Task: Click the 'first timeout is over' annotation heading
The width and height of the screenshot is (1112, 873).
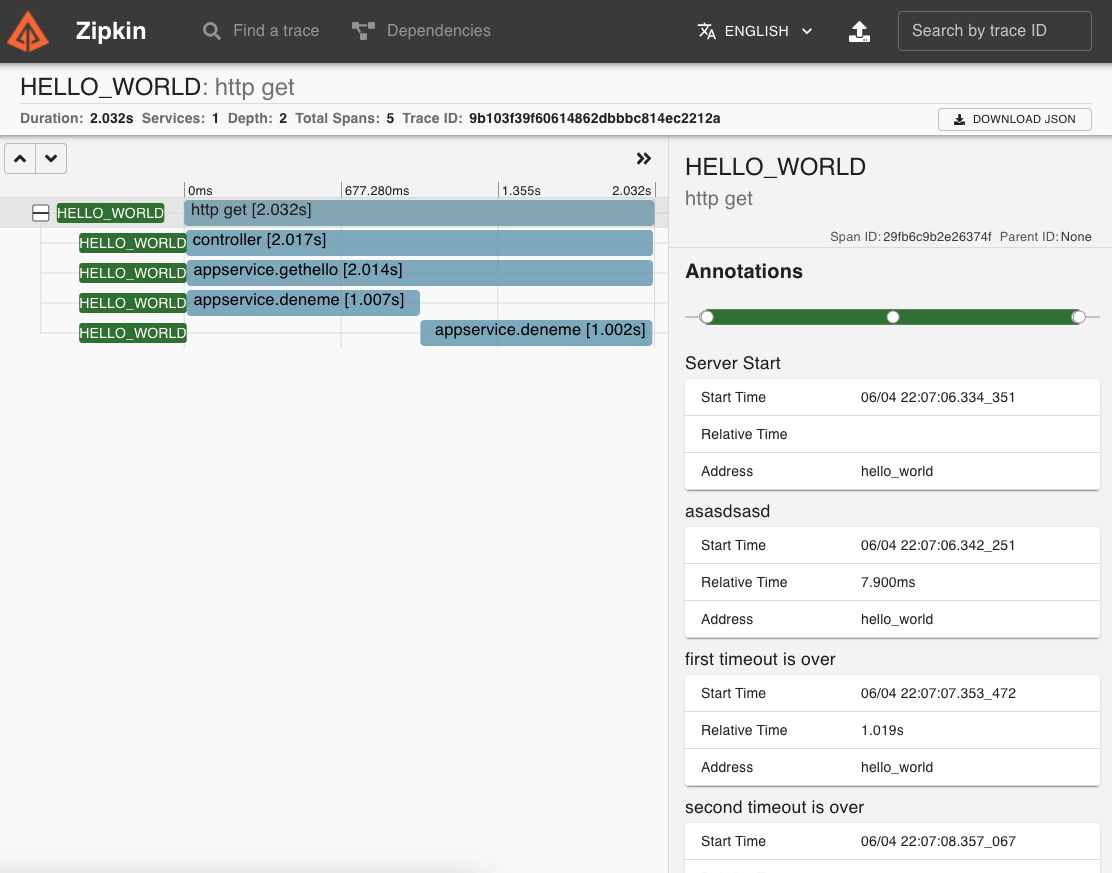Action: coord(760,660)
